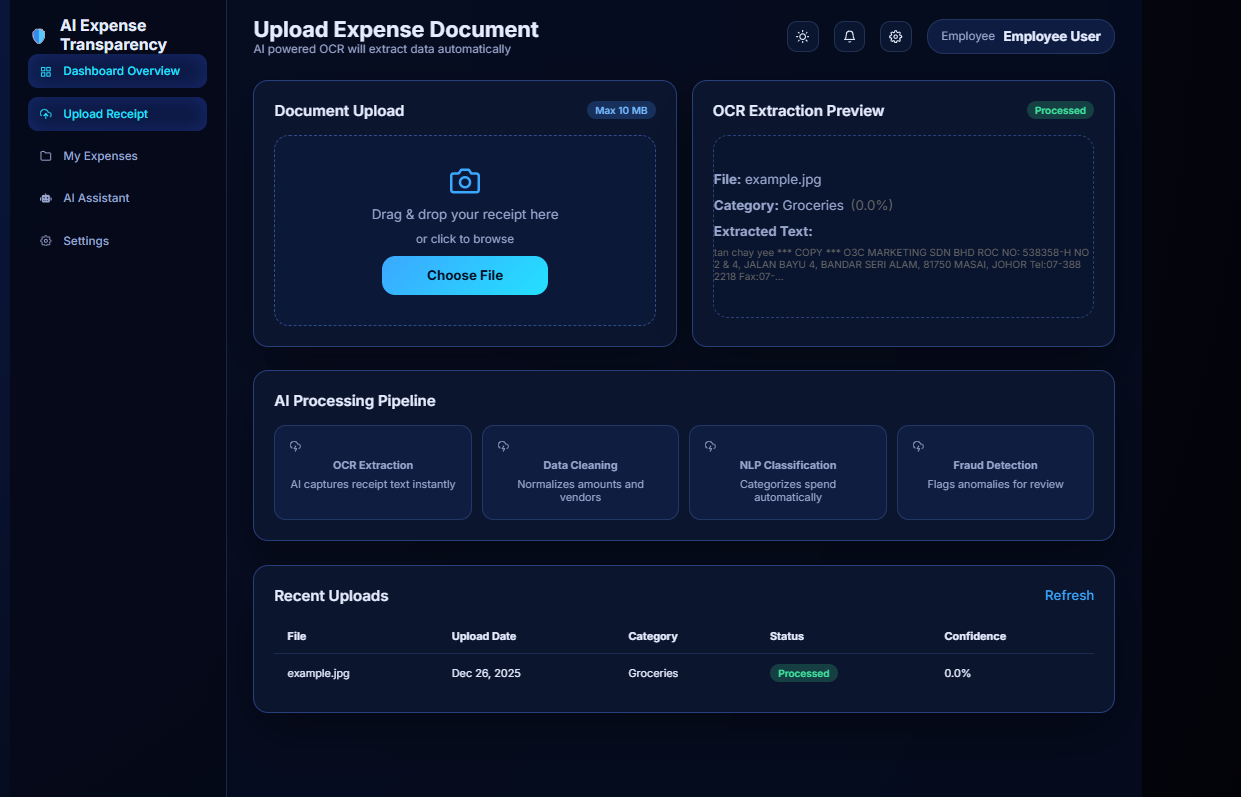Click the Choose File button
This screenshot has height=797, width=1241.
tap(465, 276)
